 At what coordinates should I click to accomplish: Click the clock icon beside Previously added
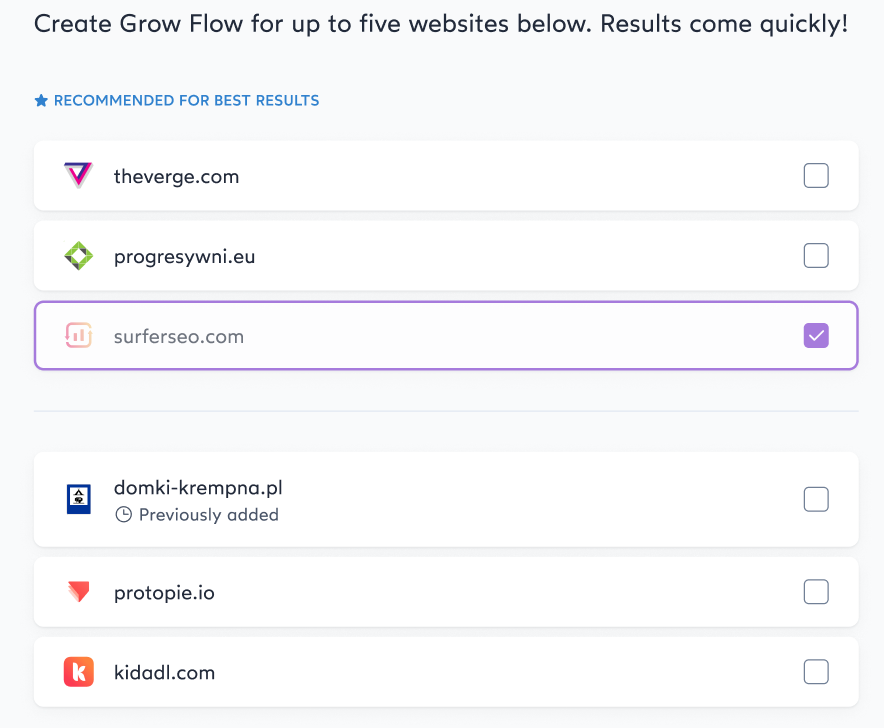point(123,514)
